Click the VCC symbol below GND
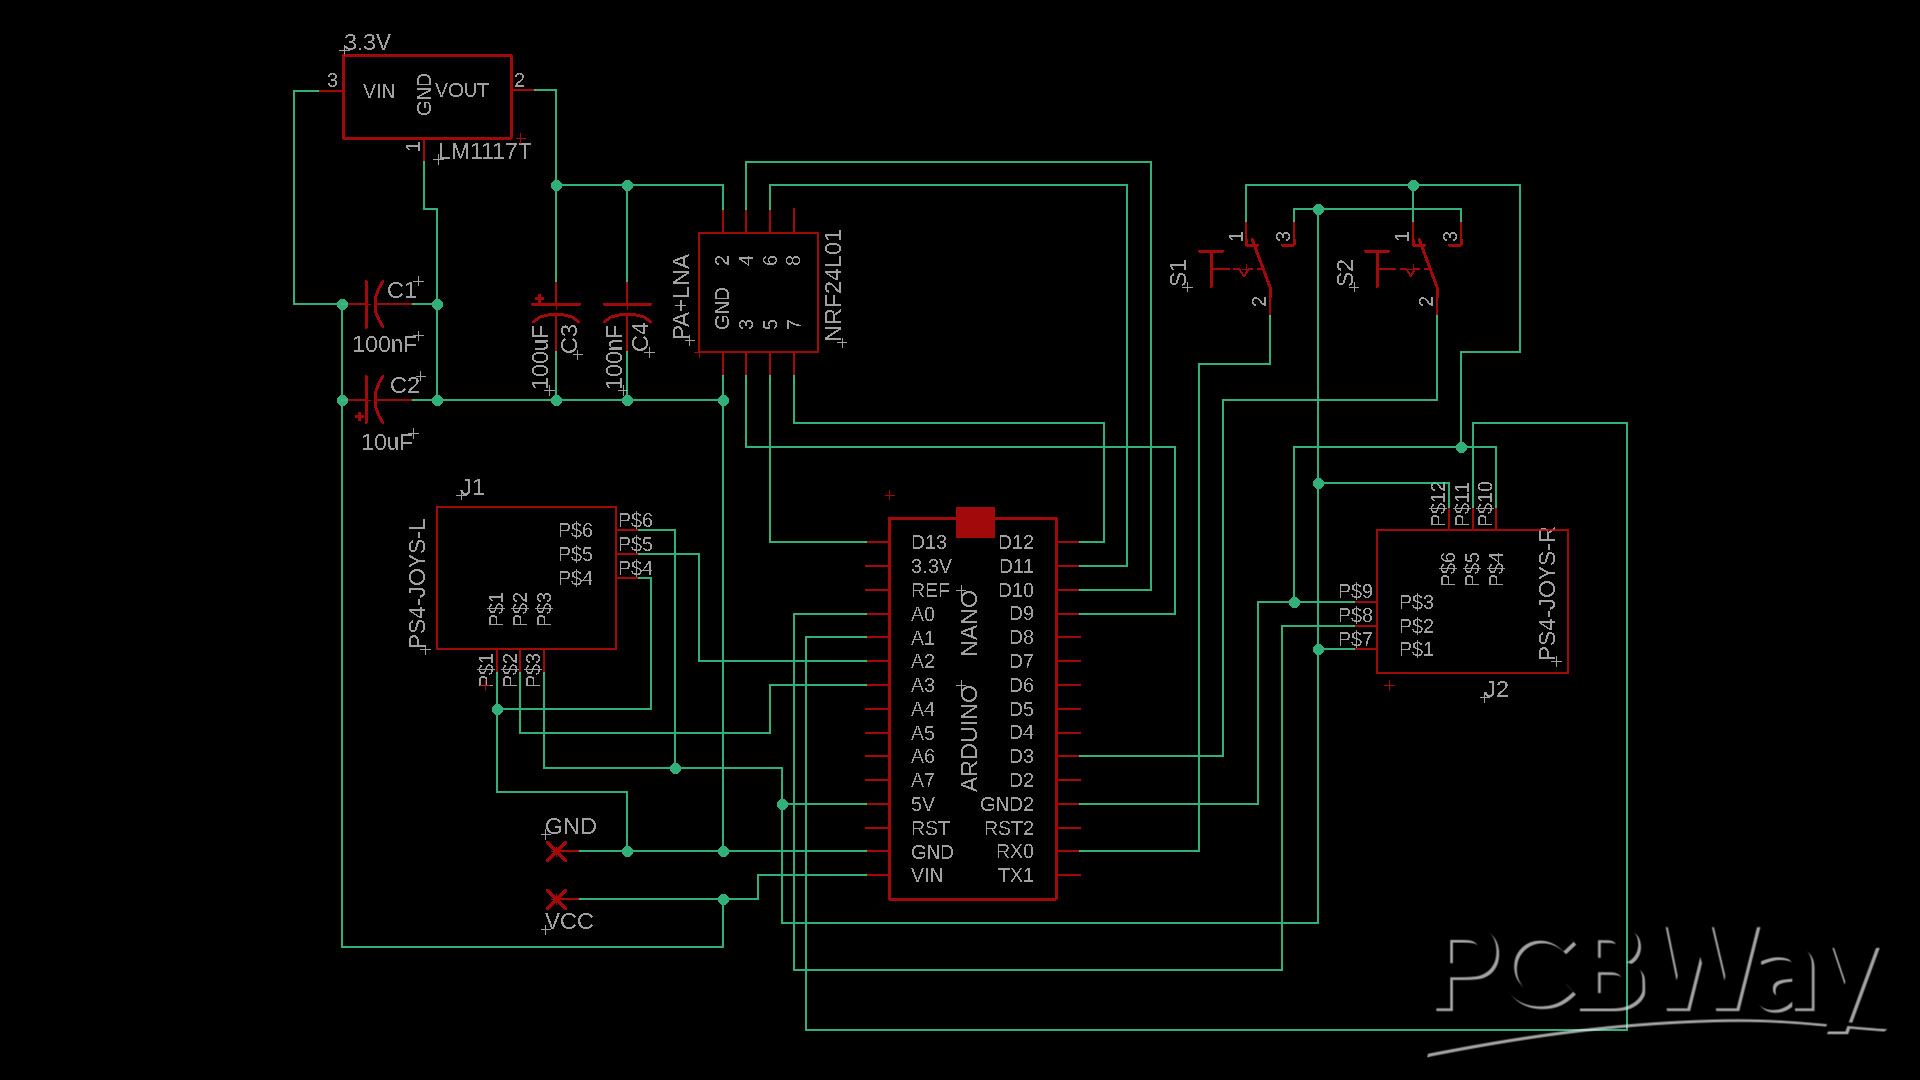The width and height of the screenshot is (1920, 1080). pyautogui.click(x=557, y=897)
